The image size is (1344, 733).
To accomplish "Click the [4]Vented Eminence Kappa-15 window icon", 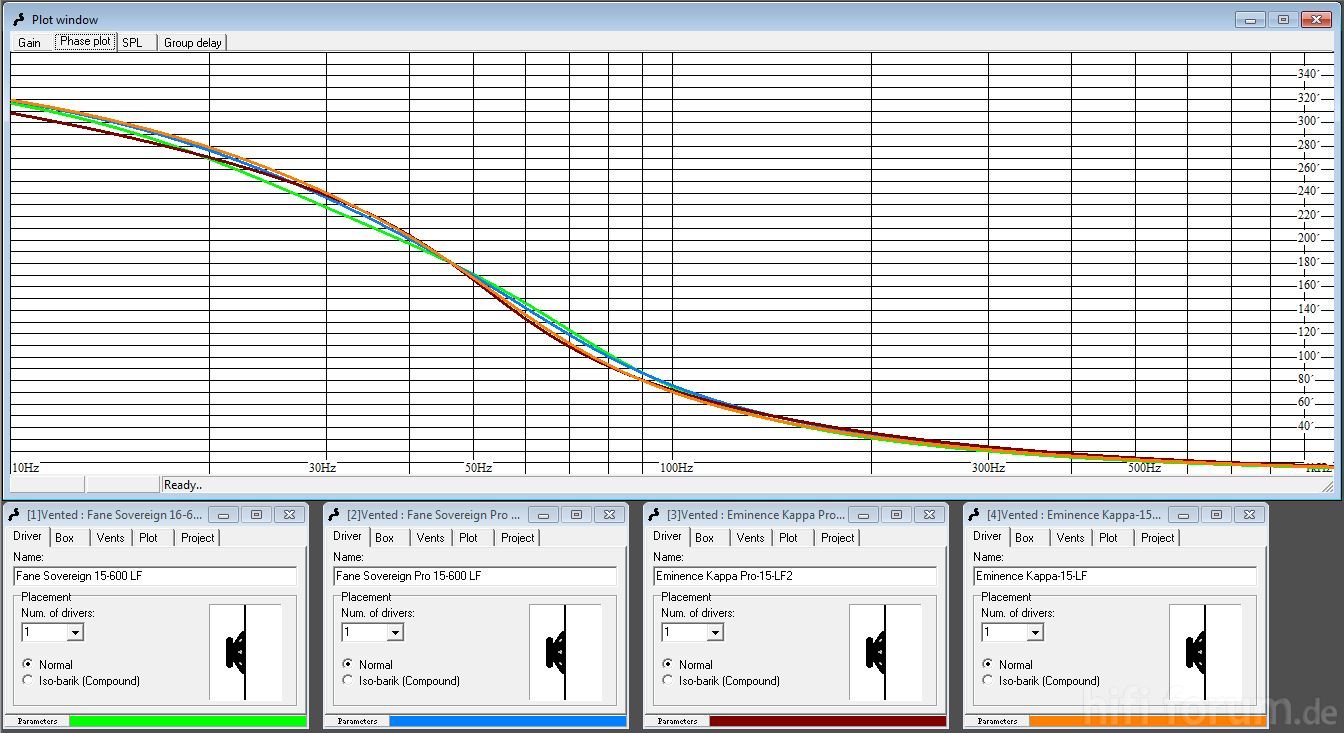I will (x=975, y=515).
